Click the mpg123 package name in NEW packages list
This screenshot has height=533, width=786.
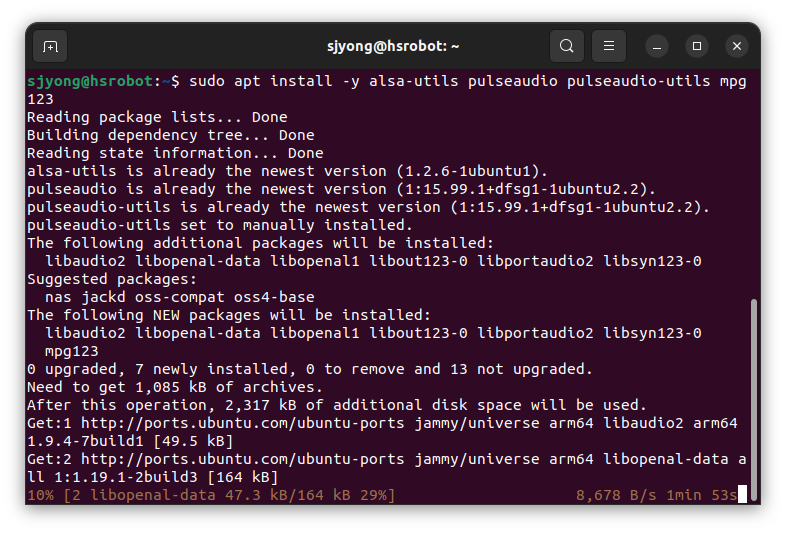click(72, 351)
